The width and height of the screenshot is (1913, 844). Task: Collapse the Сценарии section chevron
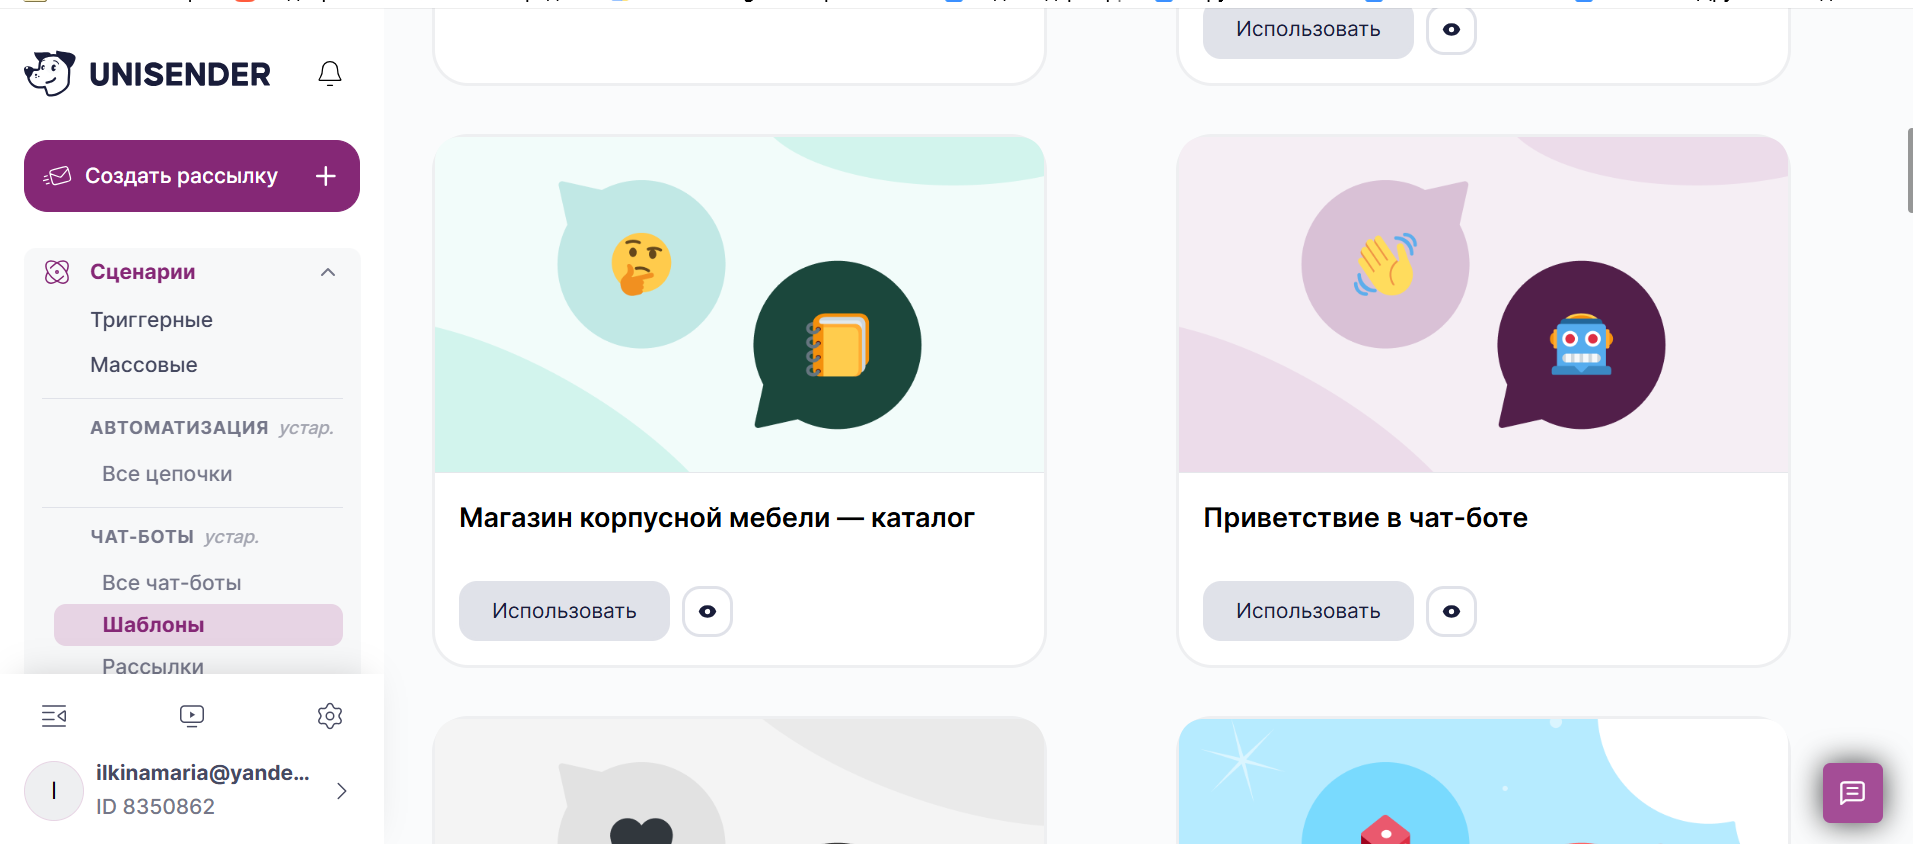(328, 272)
